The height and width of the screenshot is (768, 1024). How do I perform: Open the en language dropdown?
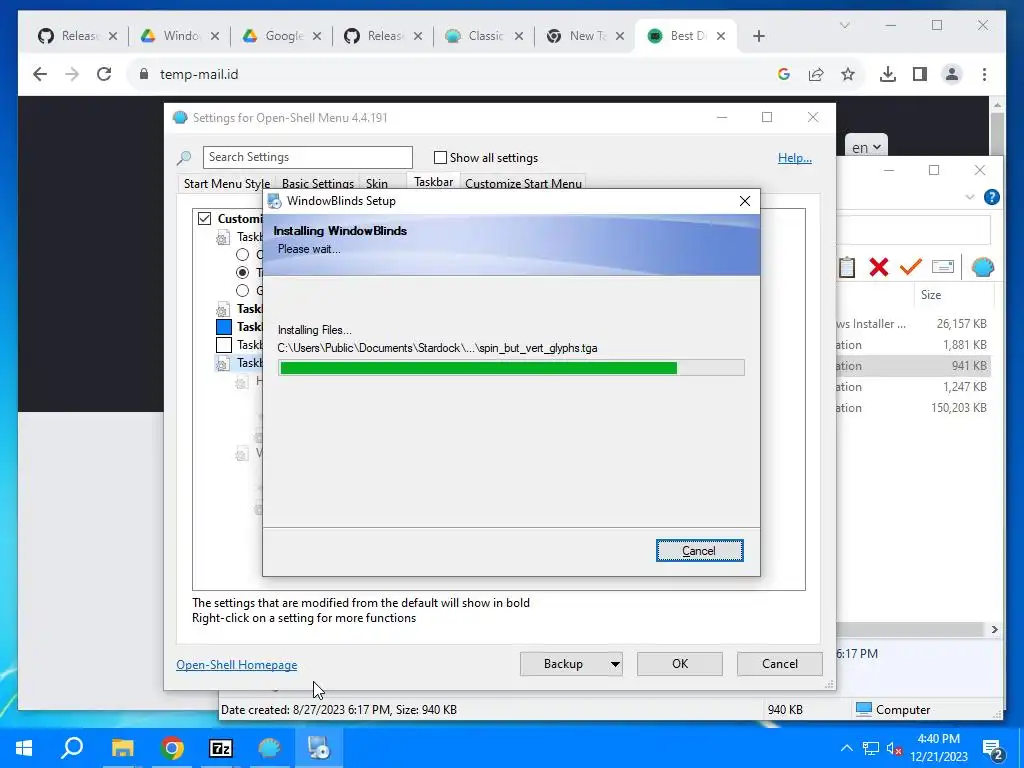(x=866, y=148)
